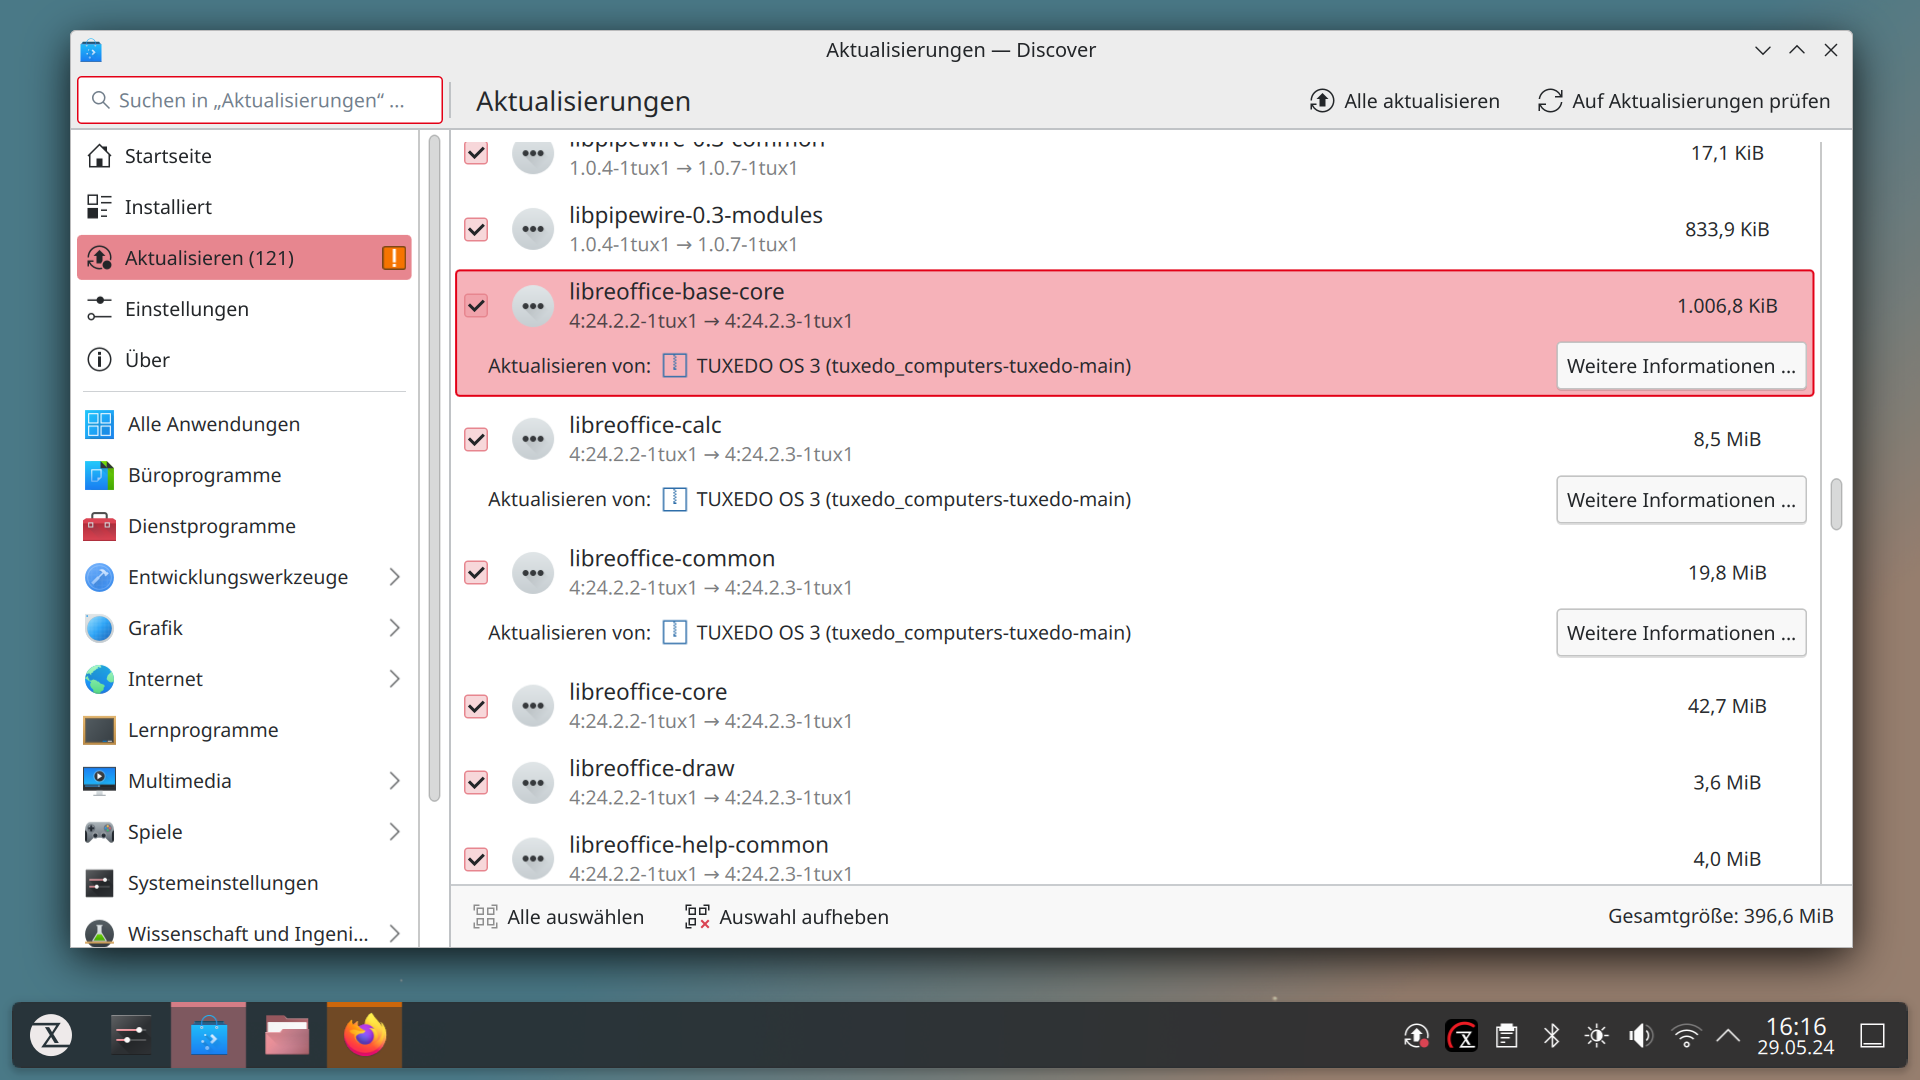1920x1080 pixels.
Task: Click the Internet globe icon
Action: 99,679
